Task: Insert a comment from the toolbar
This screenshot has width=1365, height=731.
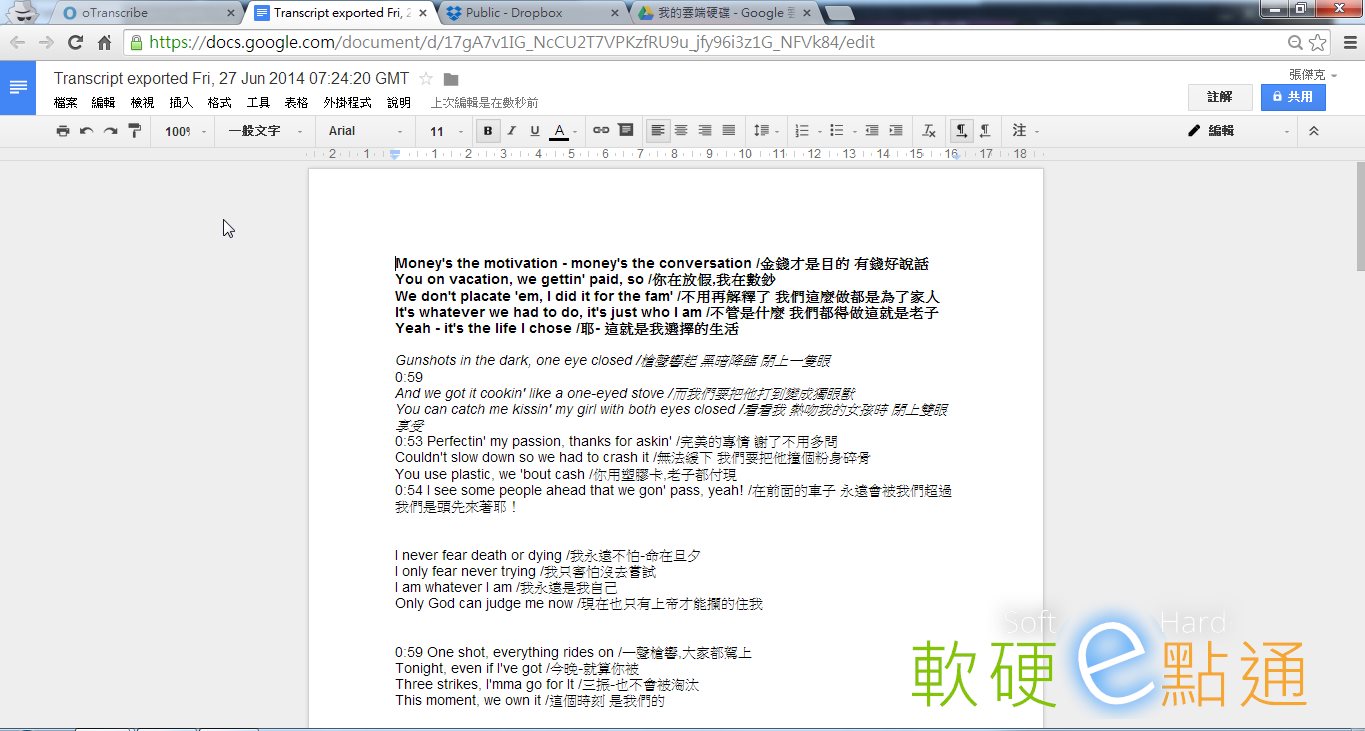Action: [626, 131]
